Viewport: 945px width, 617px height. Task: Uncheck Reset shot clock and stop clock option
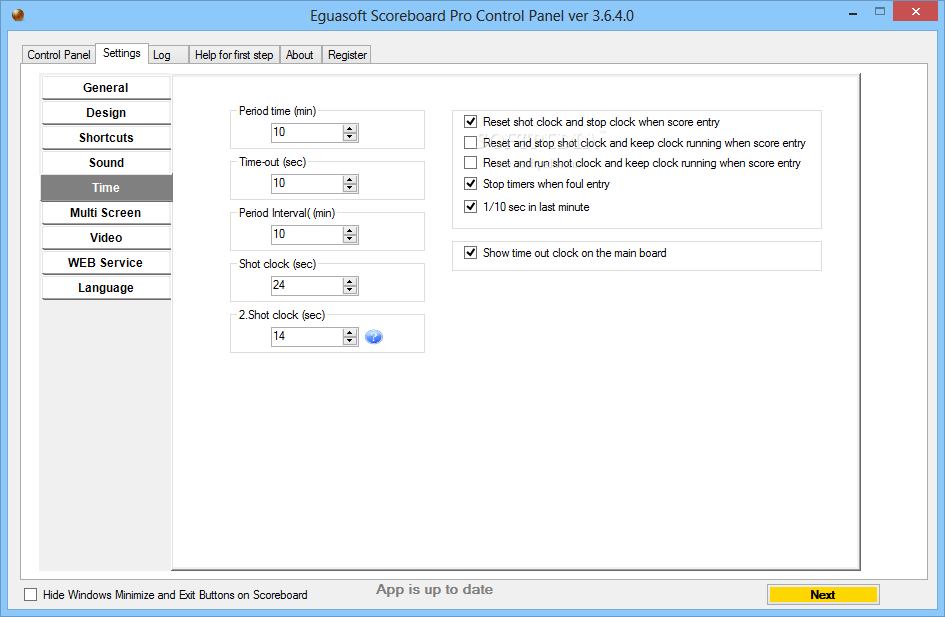pyautogui.click(x=471, y=122)
